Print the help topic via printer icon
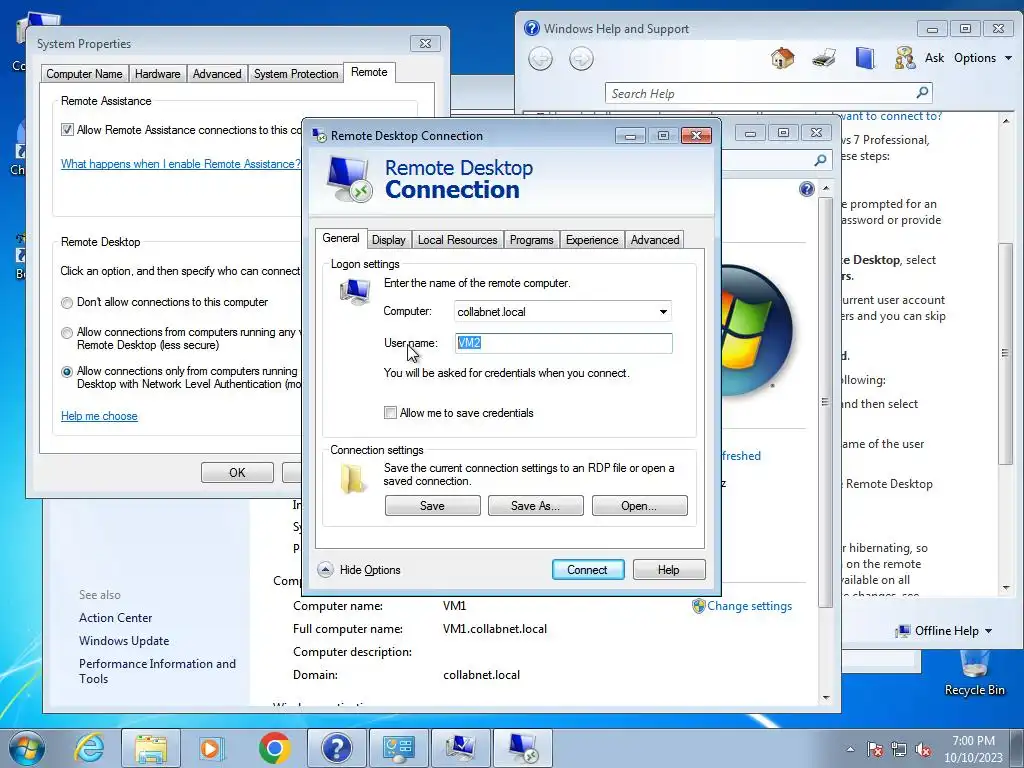Viewport: 1024px width, 768px height. pyautogui.click(x=824, y=58)
